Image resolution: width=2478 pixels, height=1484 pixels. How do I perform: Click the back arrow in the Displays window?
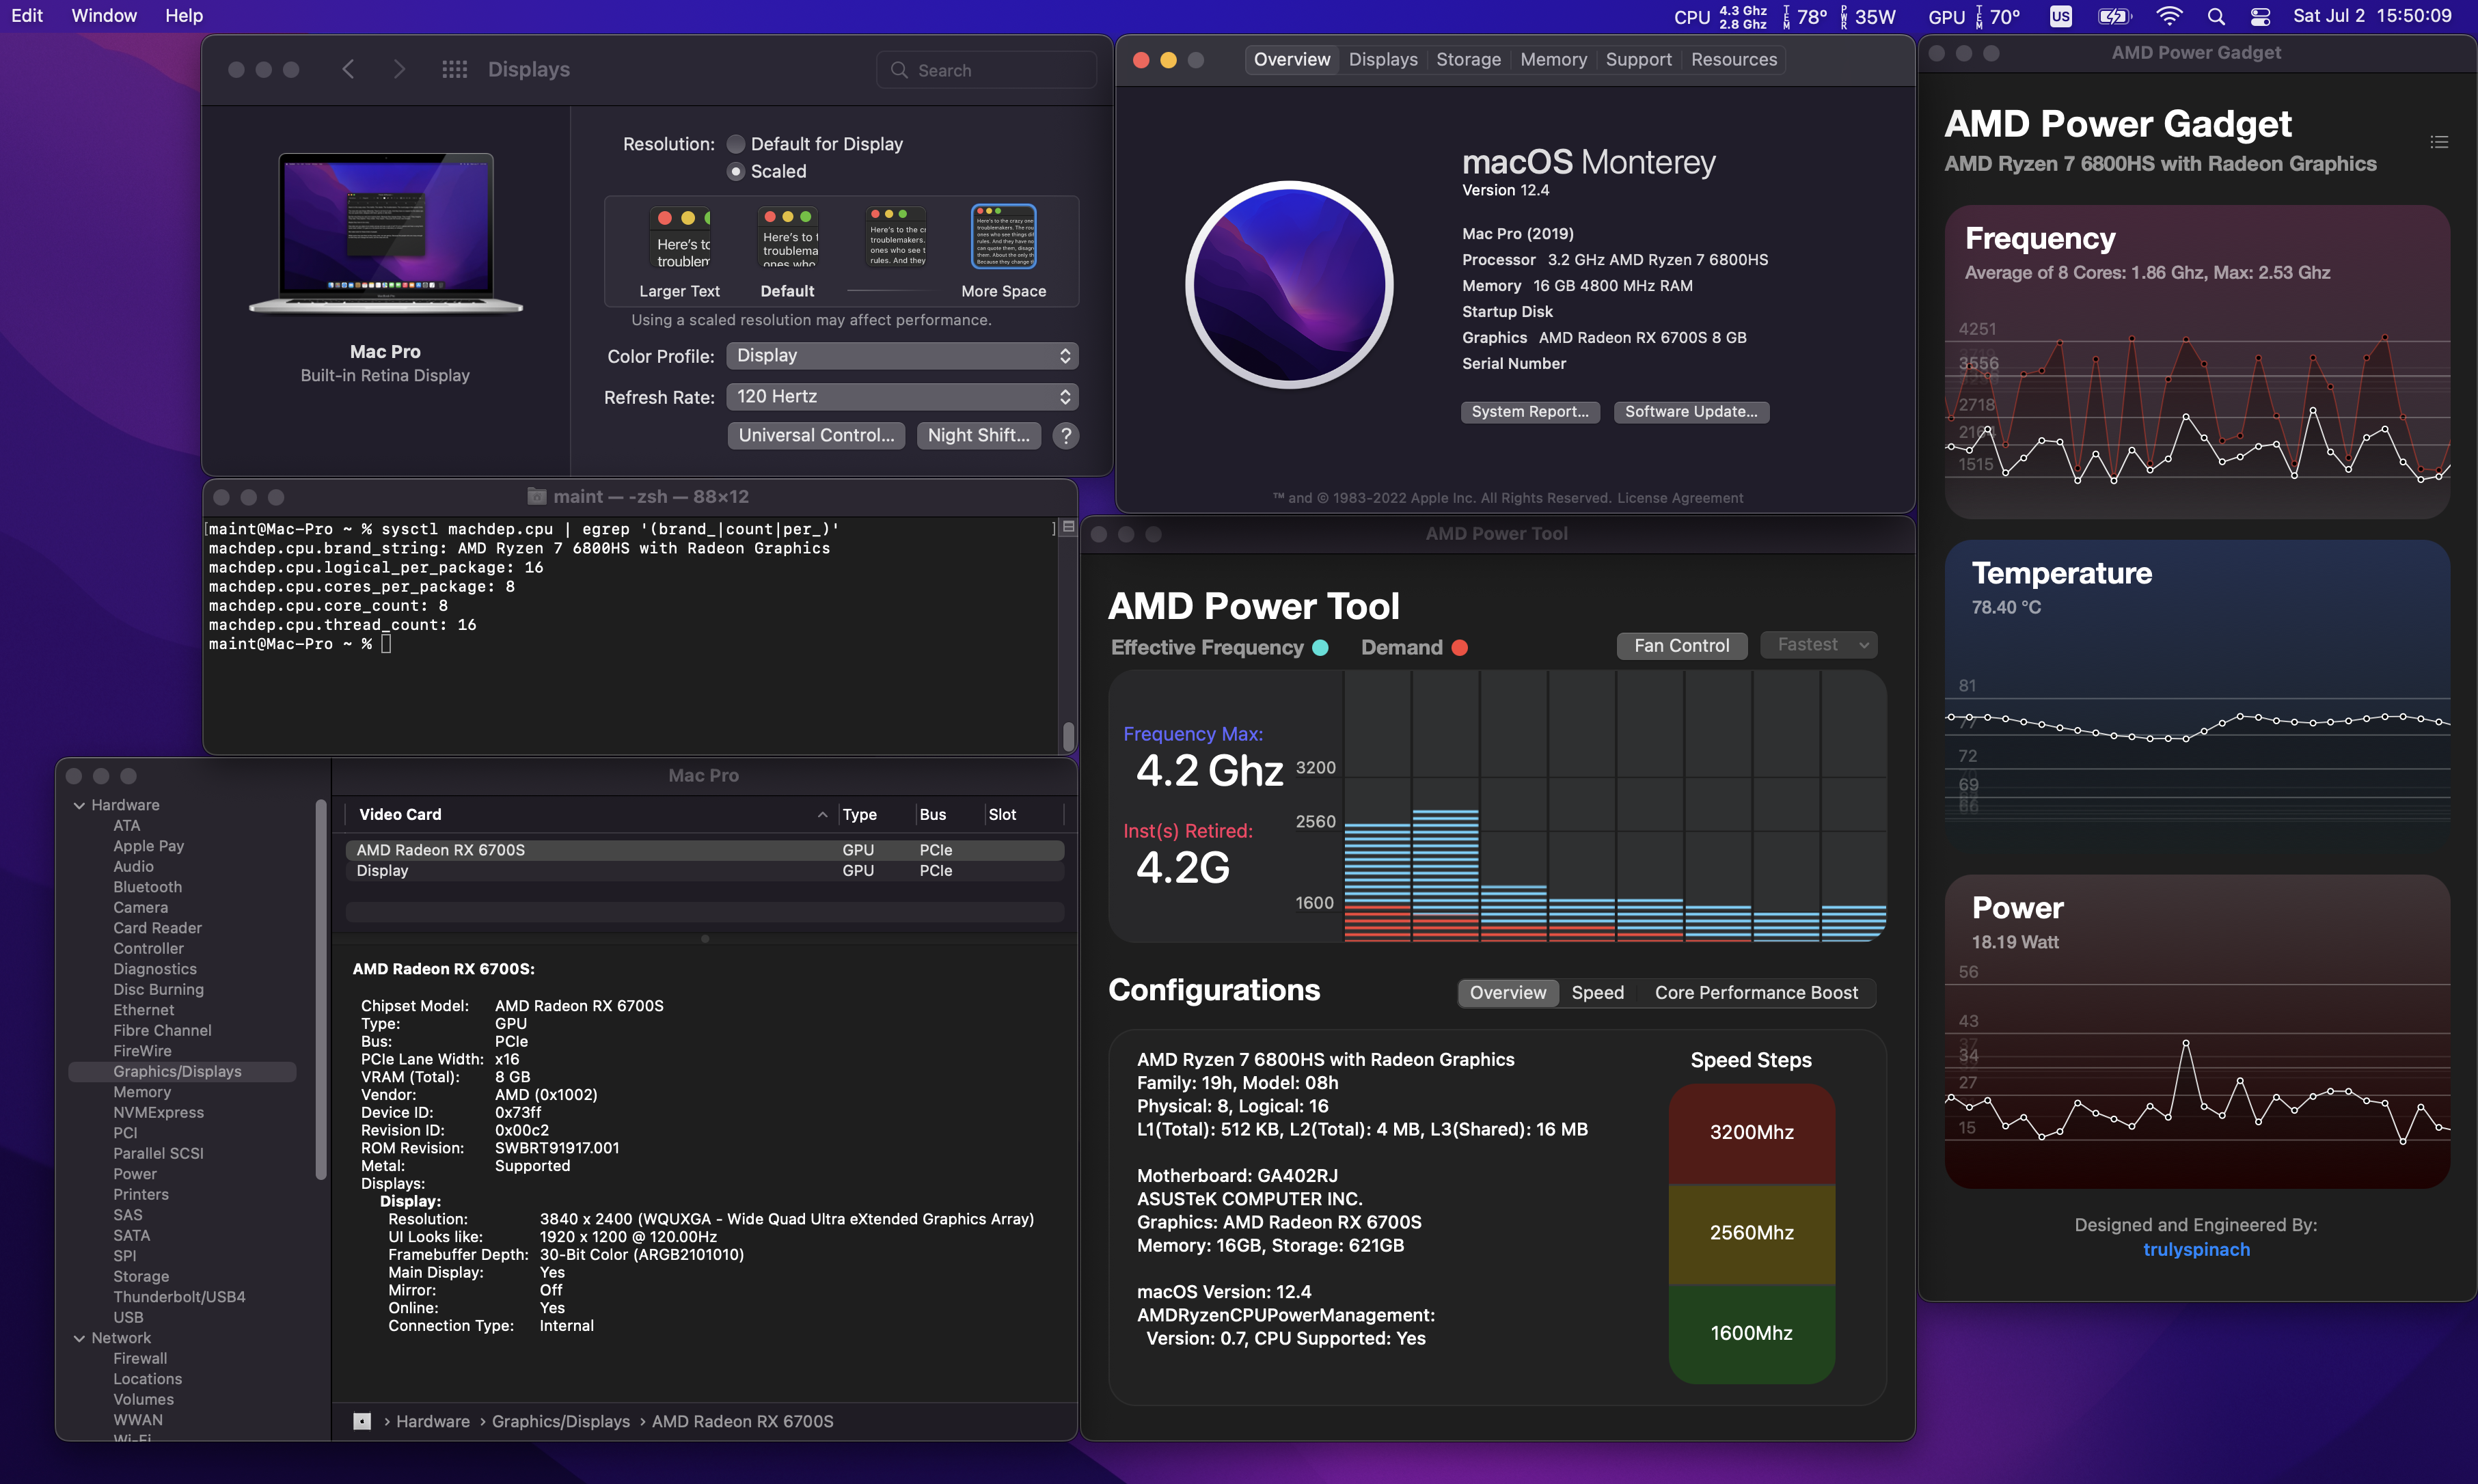tap(348, 69)
